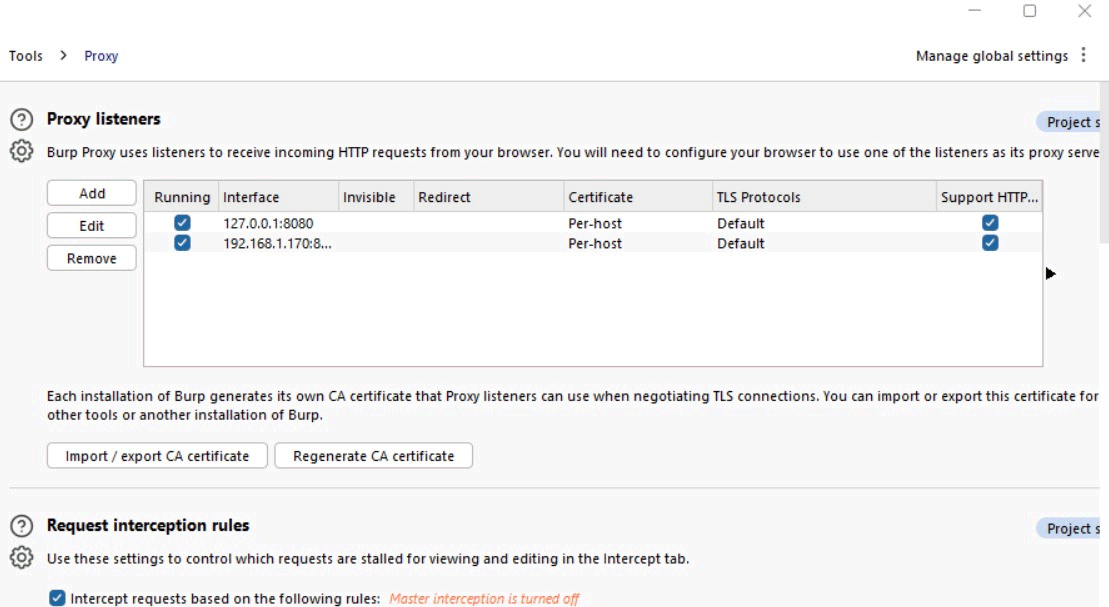The height and width of the screenshot is (607, 1109).
Task: Toggle HTTP/2 support for 127.0.0.1:8080 listener
Action: pyautogui.click(x=989, y=223)
